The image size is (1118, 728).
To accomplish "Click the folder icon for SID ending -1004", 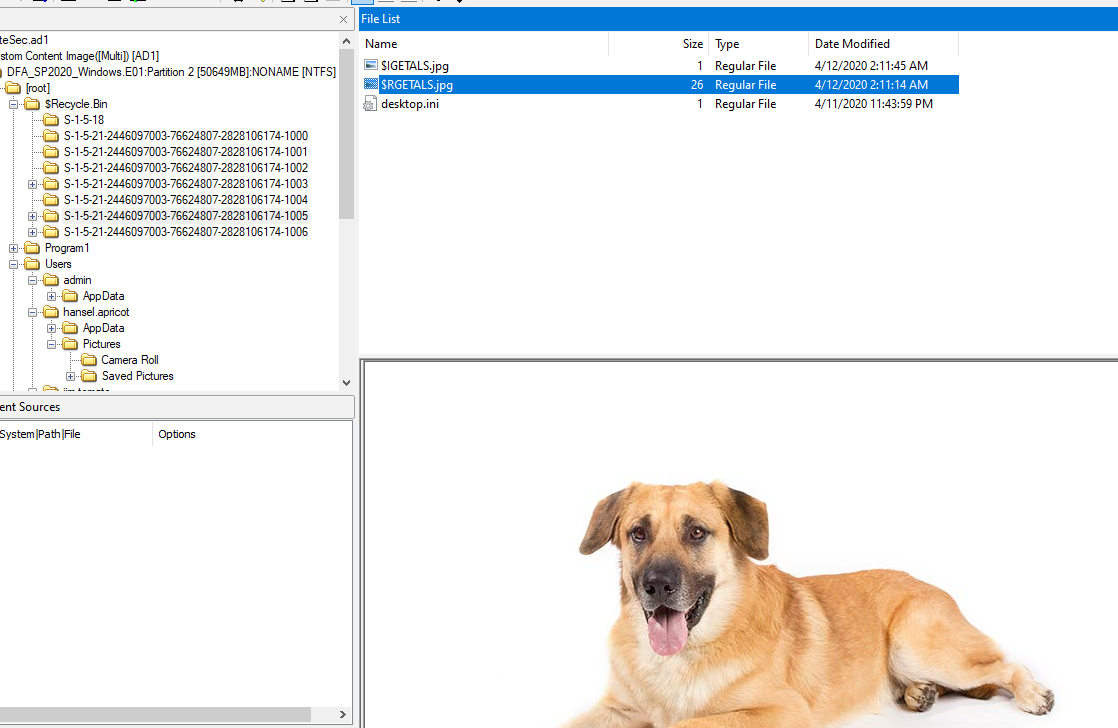I will [51, 200].
